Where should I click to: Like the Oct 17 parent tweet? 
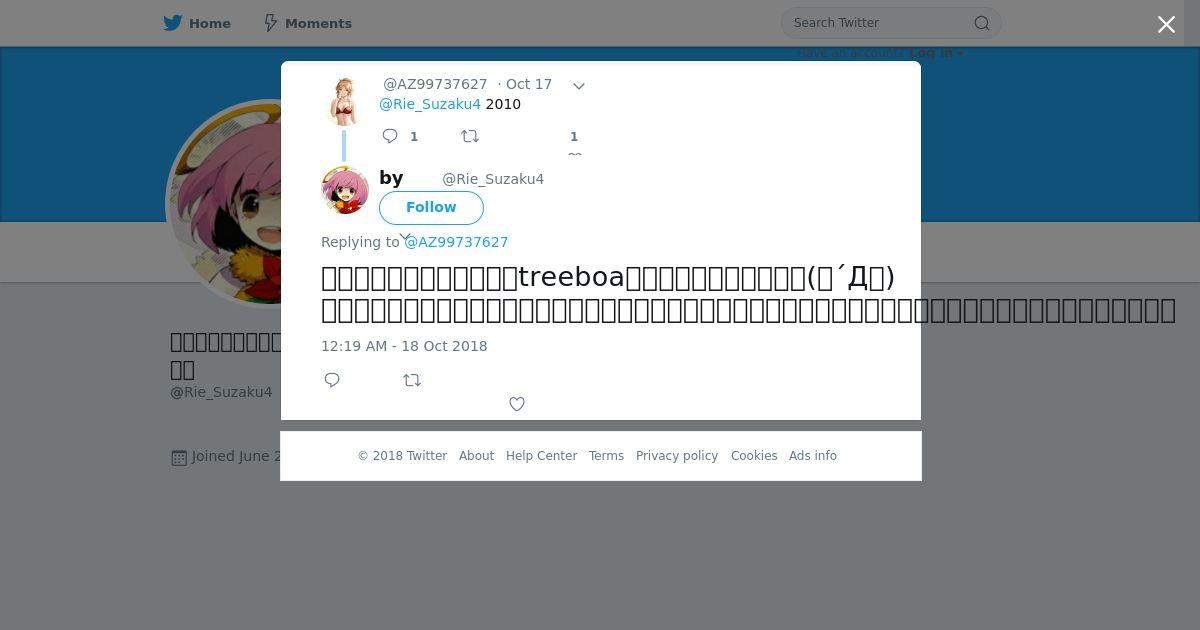[x=574, y=154]
